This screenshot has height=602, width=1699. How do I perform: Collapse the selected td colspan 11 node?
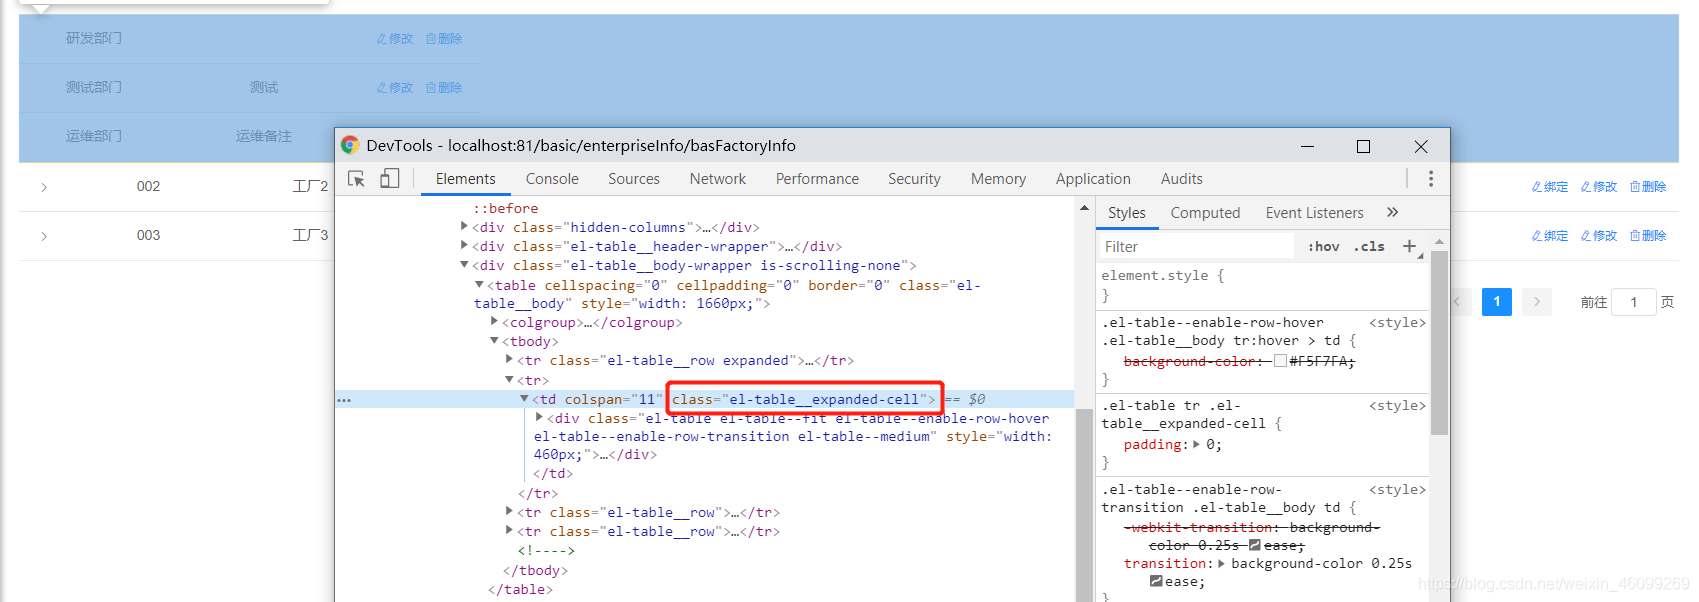[524, 399]
